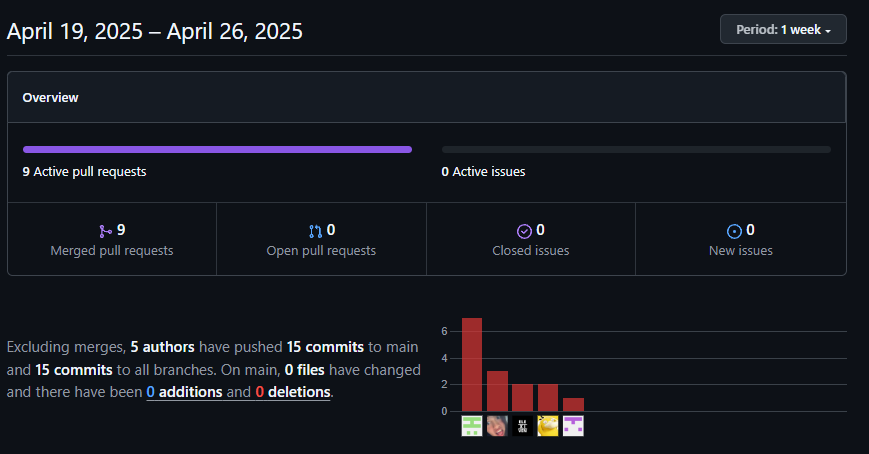Open the green pixel avatar contributor
Image resolution: width=869 pixels, height=454 pixels.
point(472,426)
